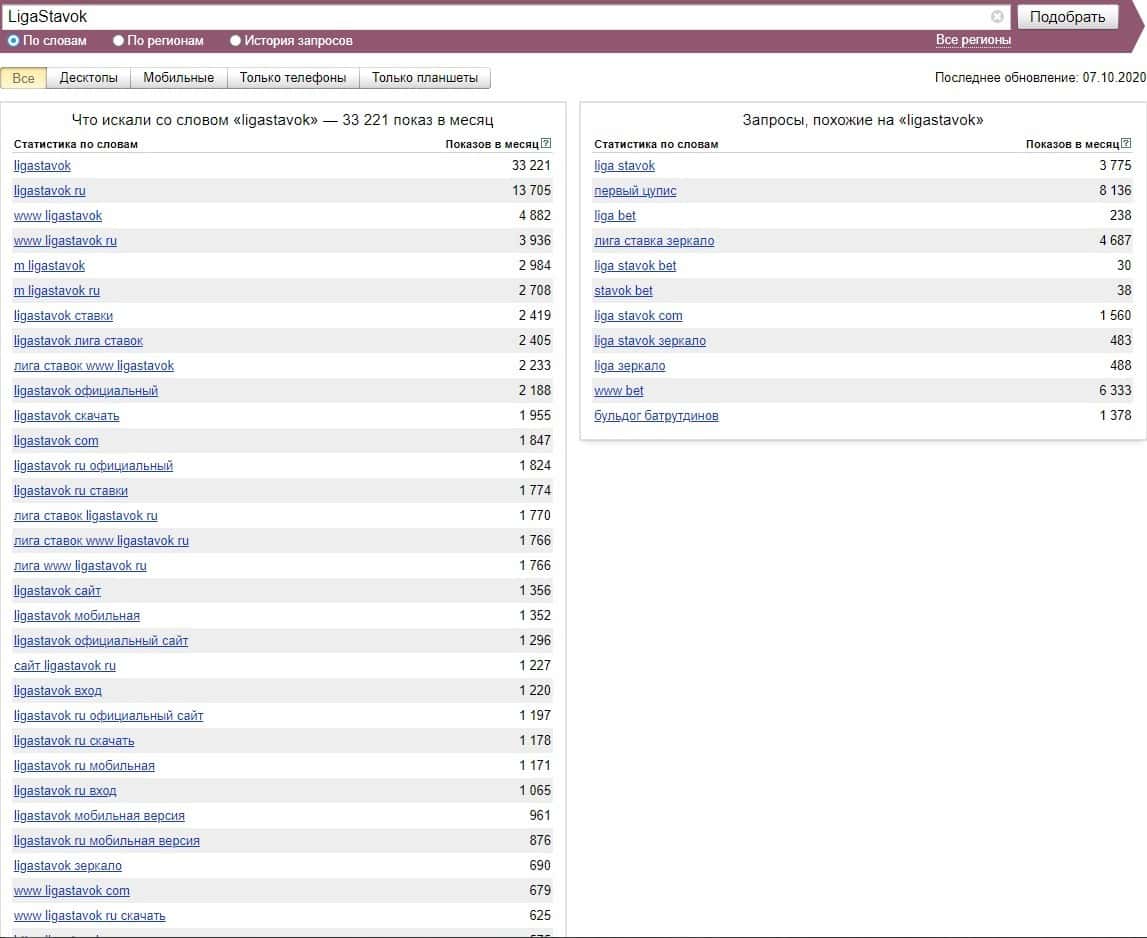Click the 'лига ставка зеркало' link
Image resolution: width=1147 pixels, height=938 pixels.
(x=654, y=241)
